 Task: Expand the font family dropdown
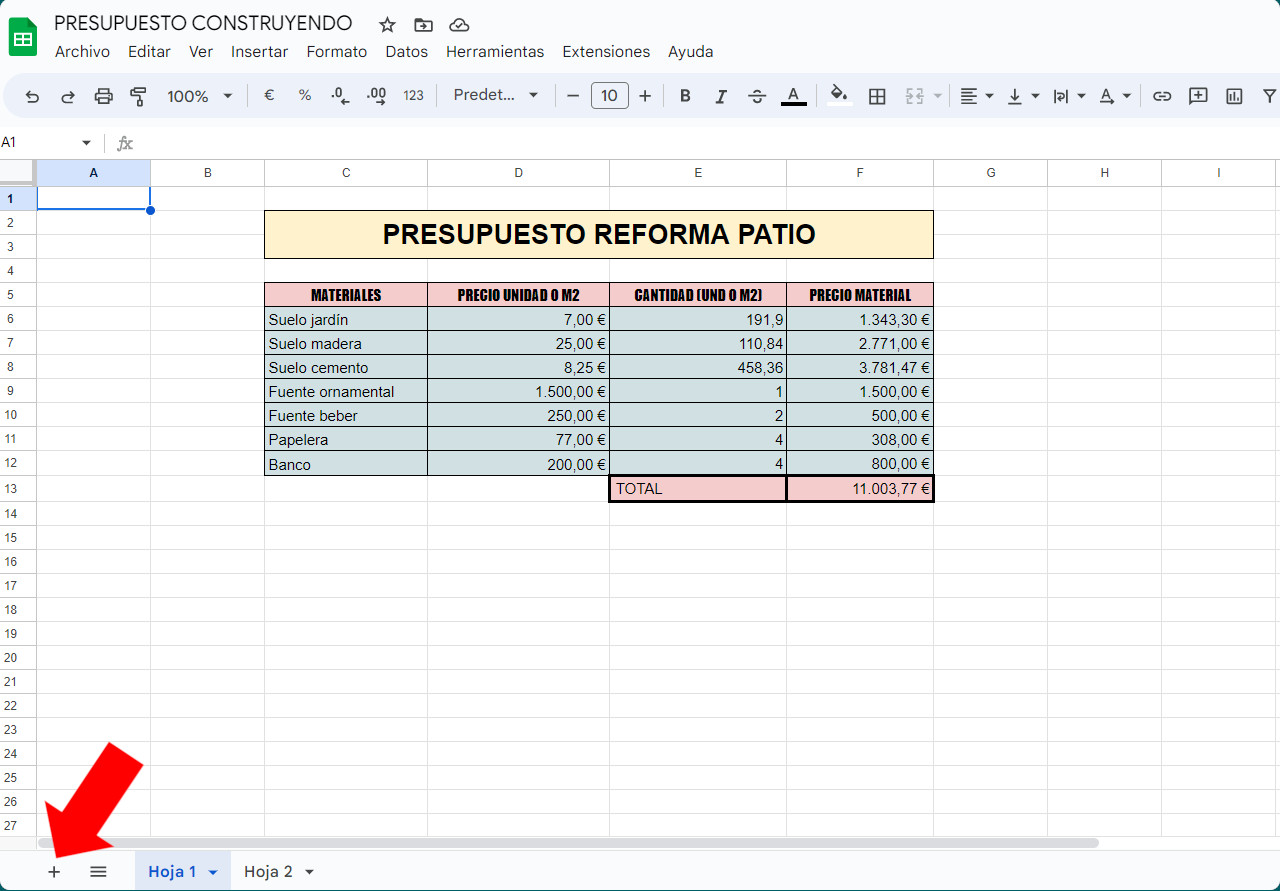click(496, 96)
